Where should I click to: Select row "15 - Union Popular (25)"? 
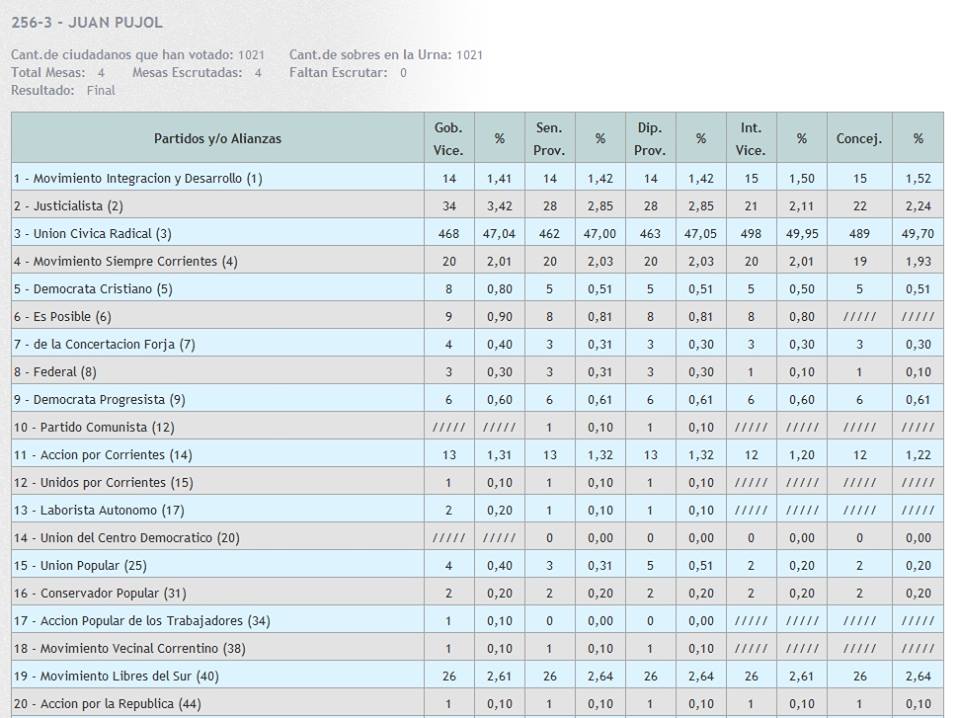click(x=478, y=565)
